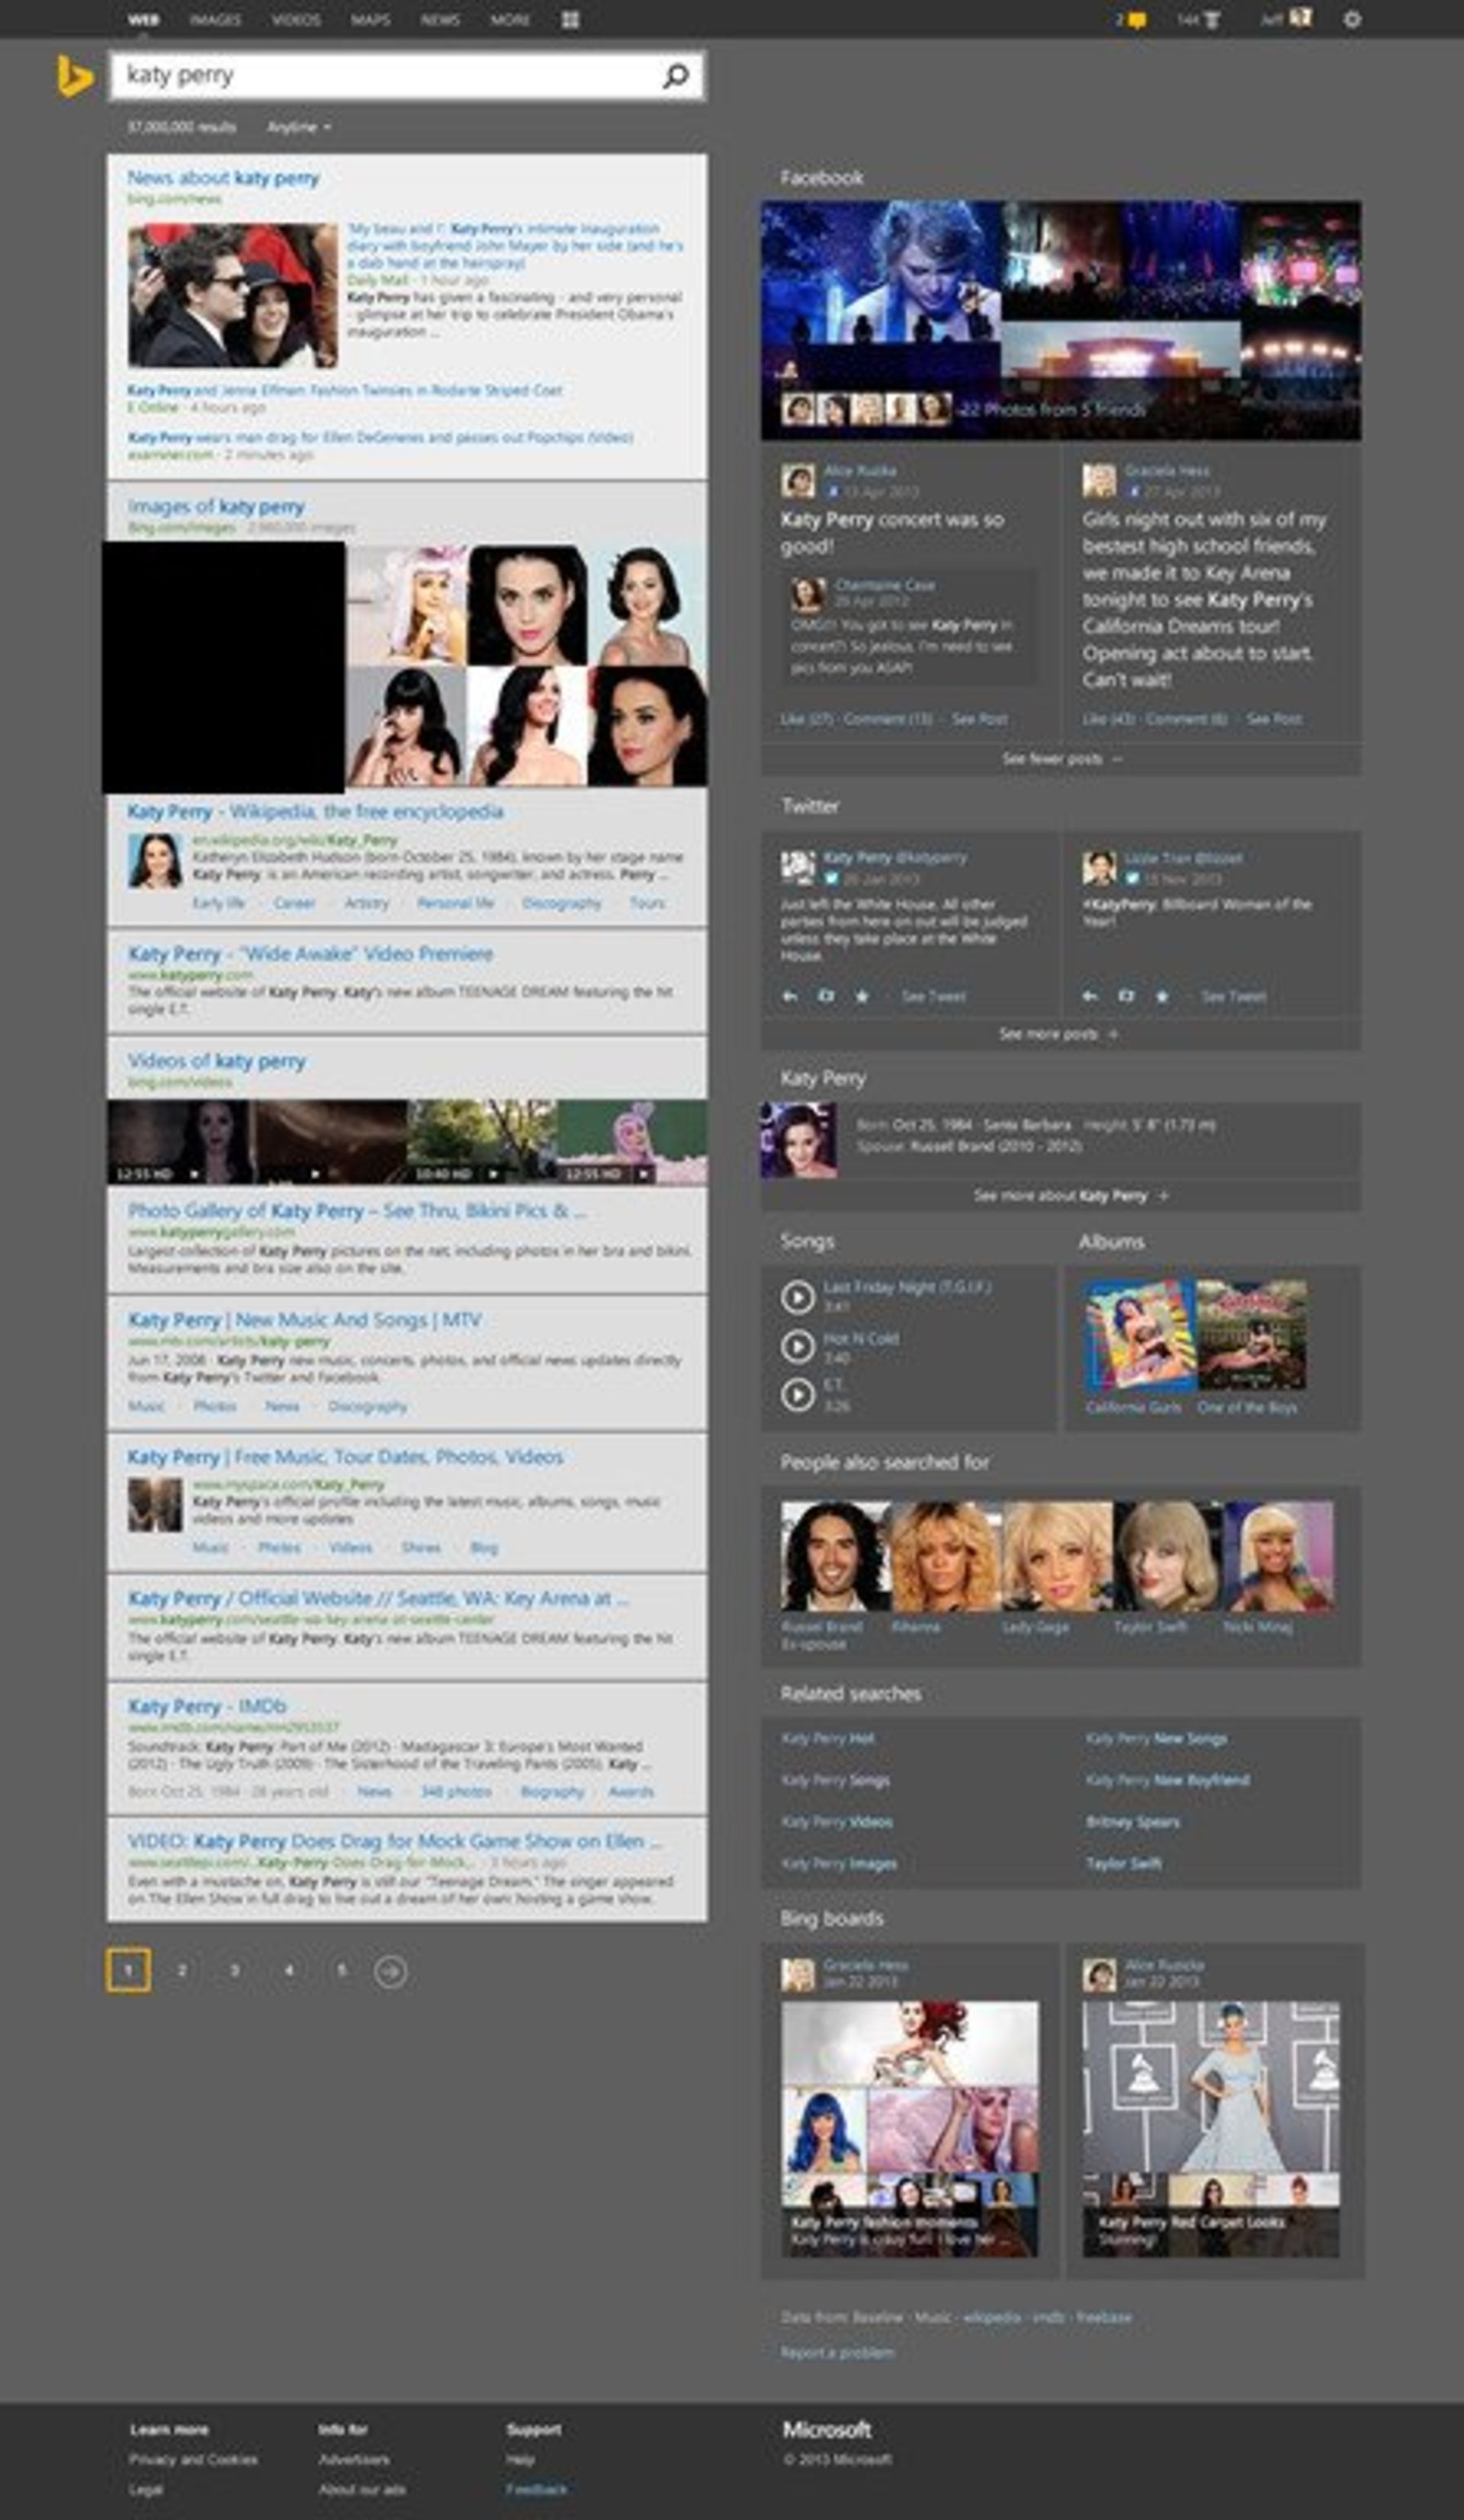Image resolution: width=1464 pixels, height=2520 pixels.
Task: Open News about katy perry heading
Action: pyautogui.click(x=223, y=178)
